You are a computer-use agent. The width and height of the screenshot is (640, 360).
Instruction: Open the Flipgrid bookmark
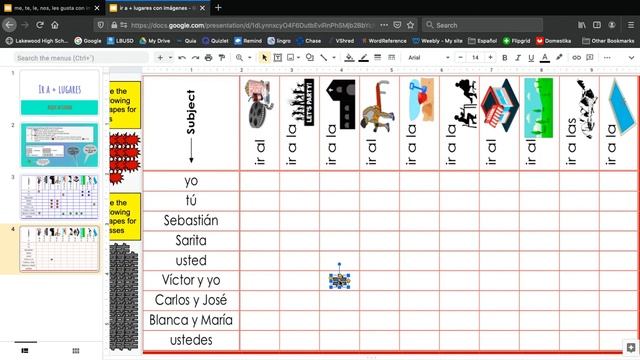(x=516, y=41)
